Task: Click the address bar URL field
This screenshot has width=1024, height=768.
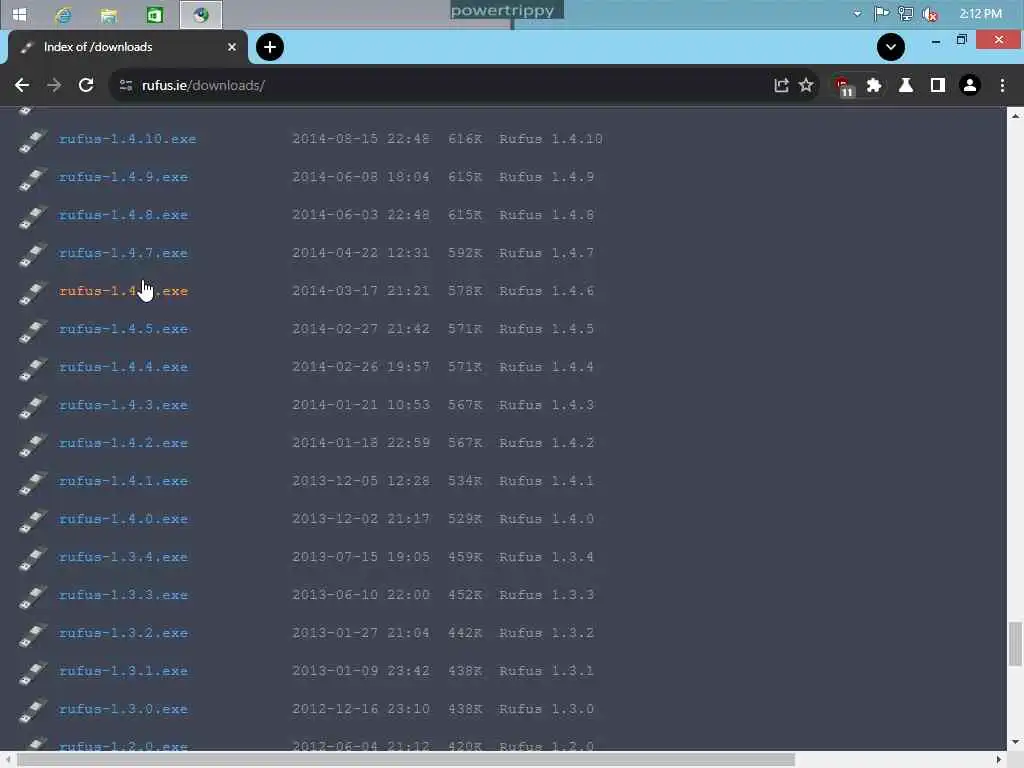Action: (x=444, y=86)
